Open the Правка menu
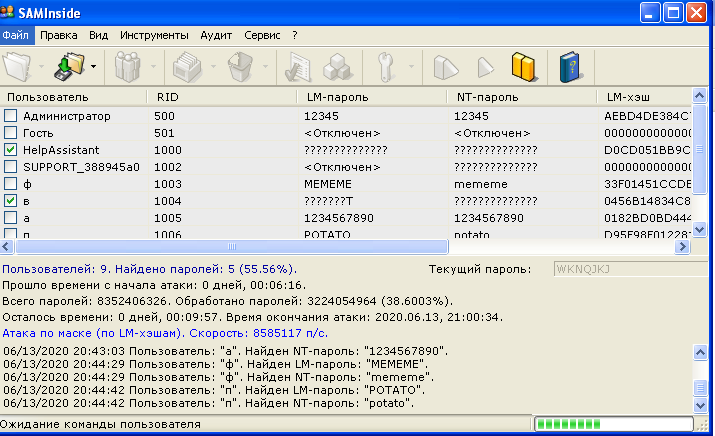Viewport: 715px width, 436px height. tap(59, 35)
